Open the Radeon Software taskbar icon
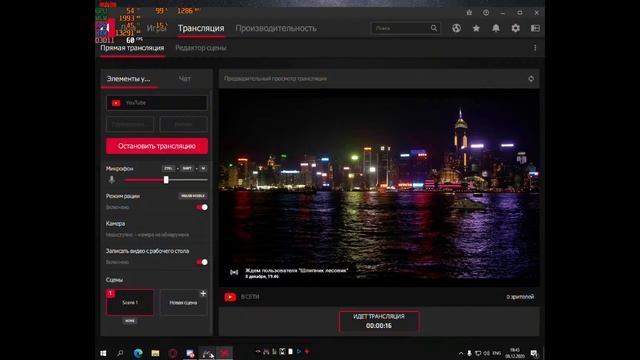This screenshot has height=360, width=640. point(224,353)
